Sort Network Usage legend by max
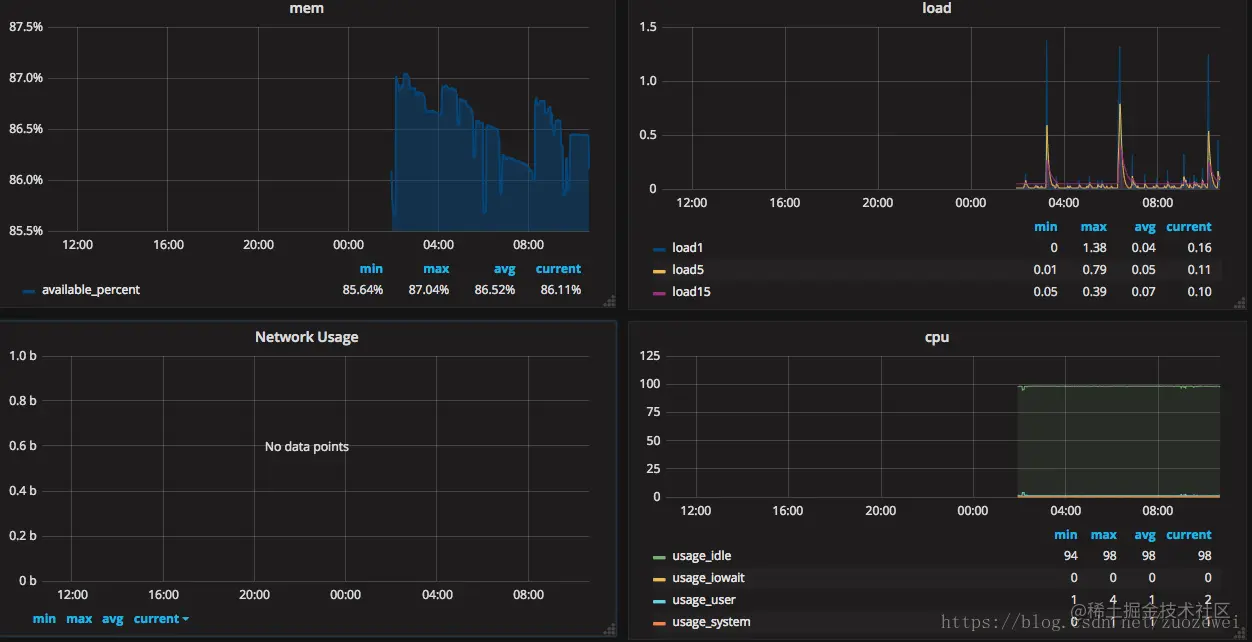 [x=79, y=619]
